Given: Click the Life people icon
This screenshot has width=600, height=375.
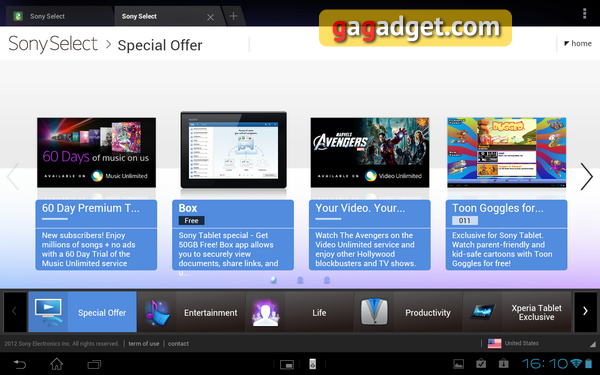Looking at the screenshot, I should point(266,313).
